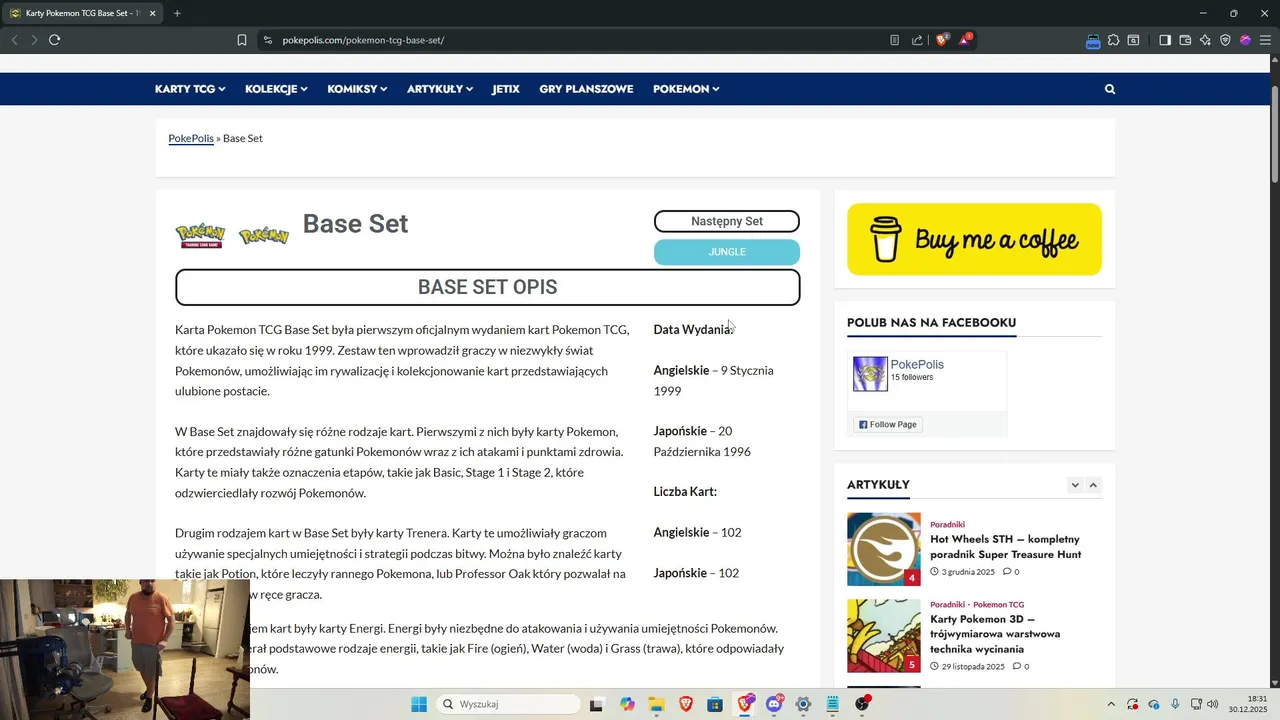Show hidden system tray icons
Image resolution: width=1280 pixels, height=720 pixels.
coord(1111,704)
